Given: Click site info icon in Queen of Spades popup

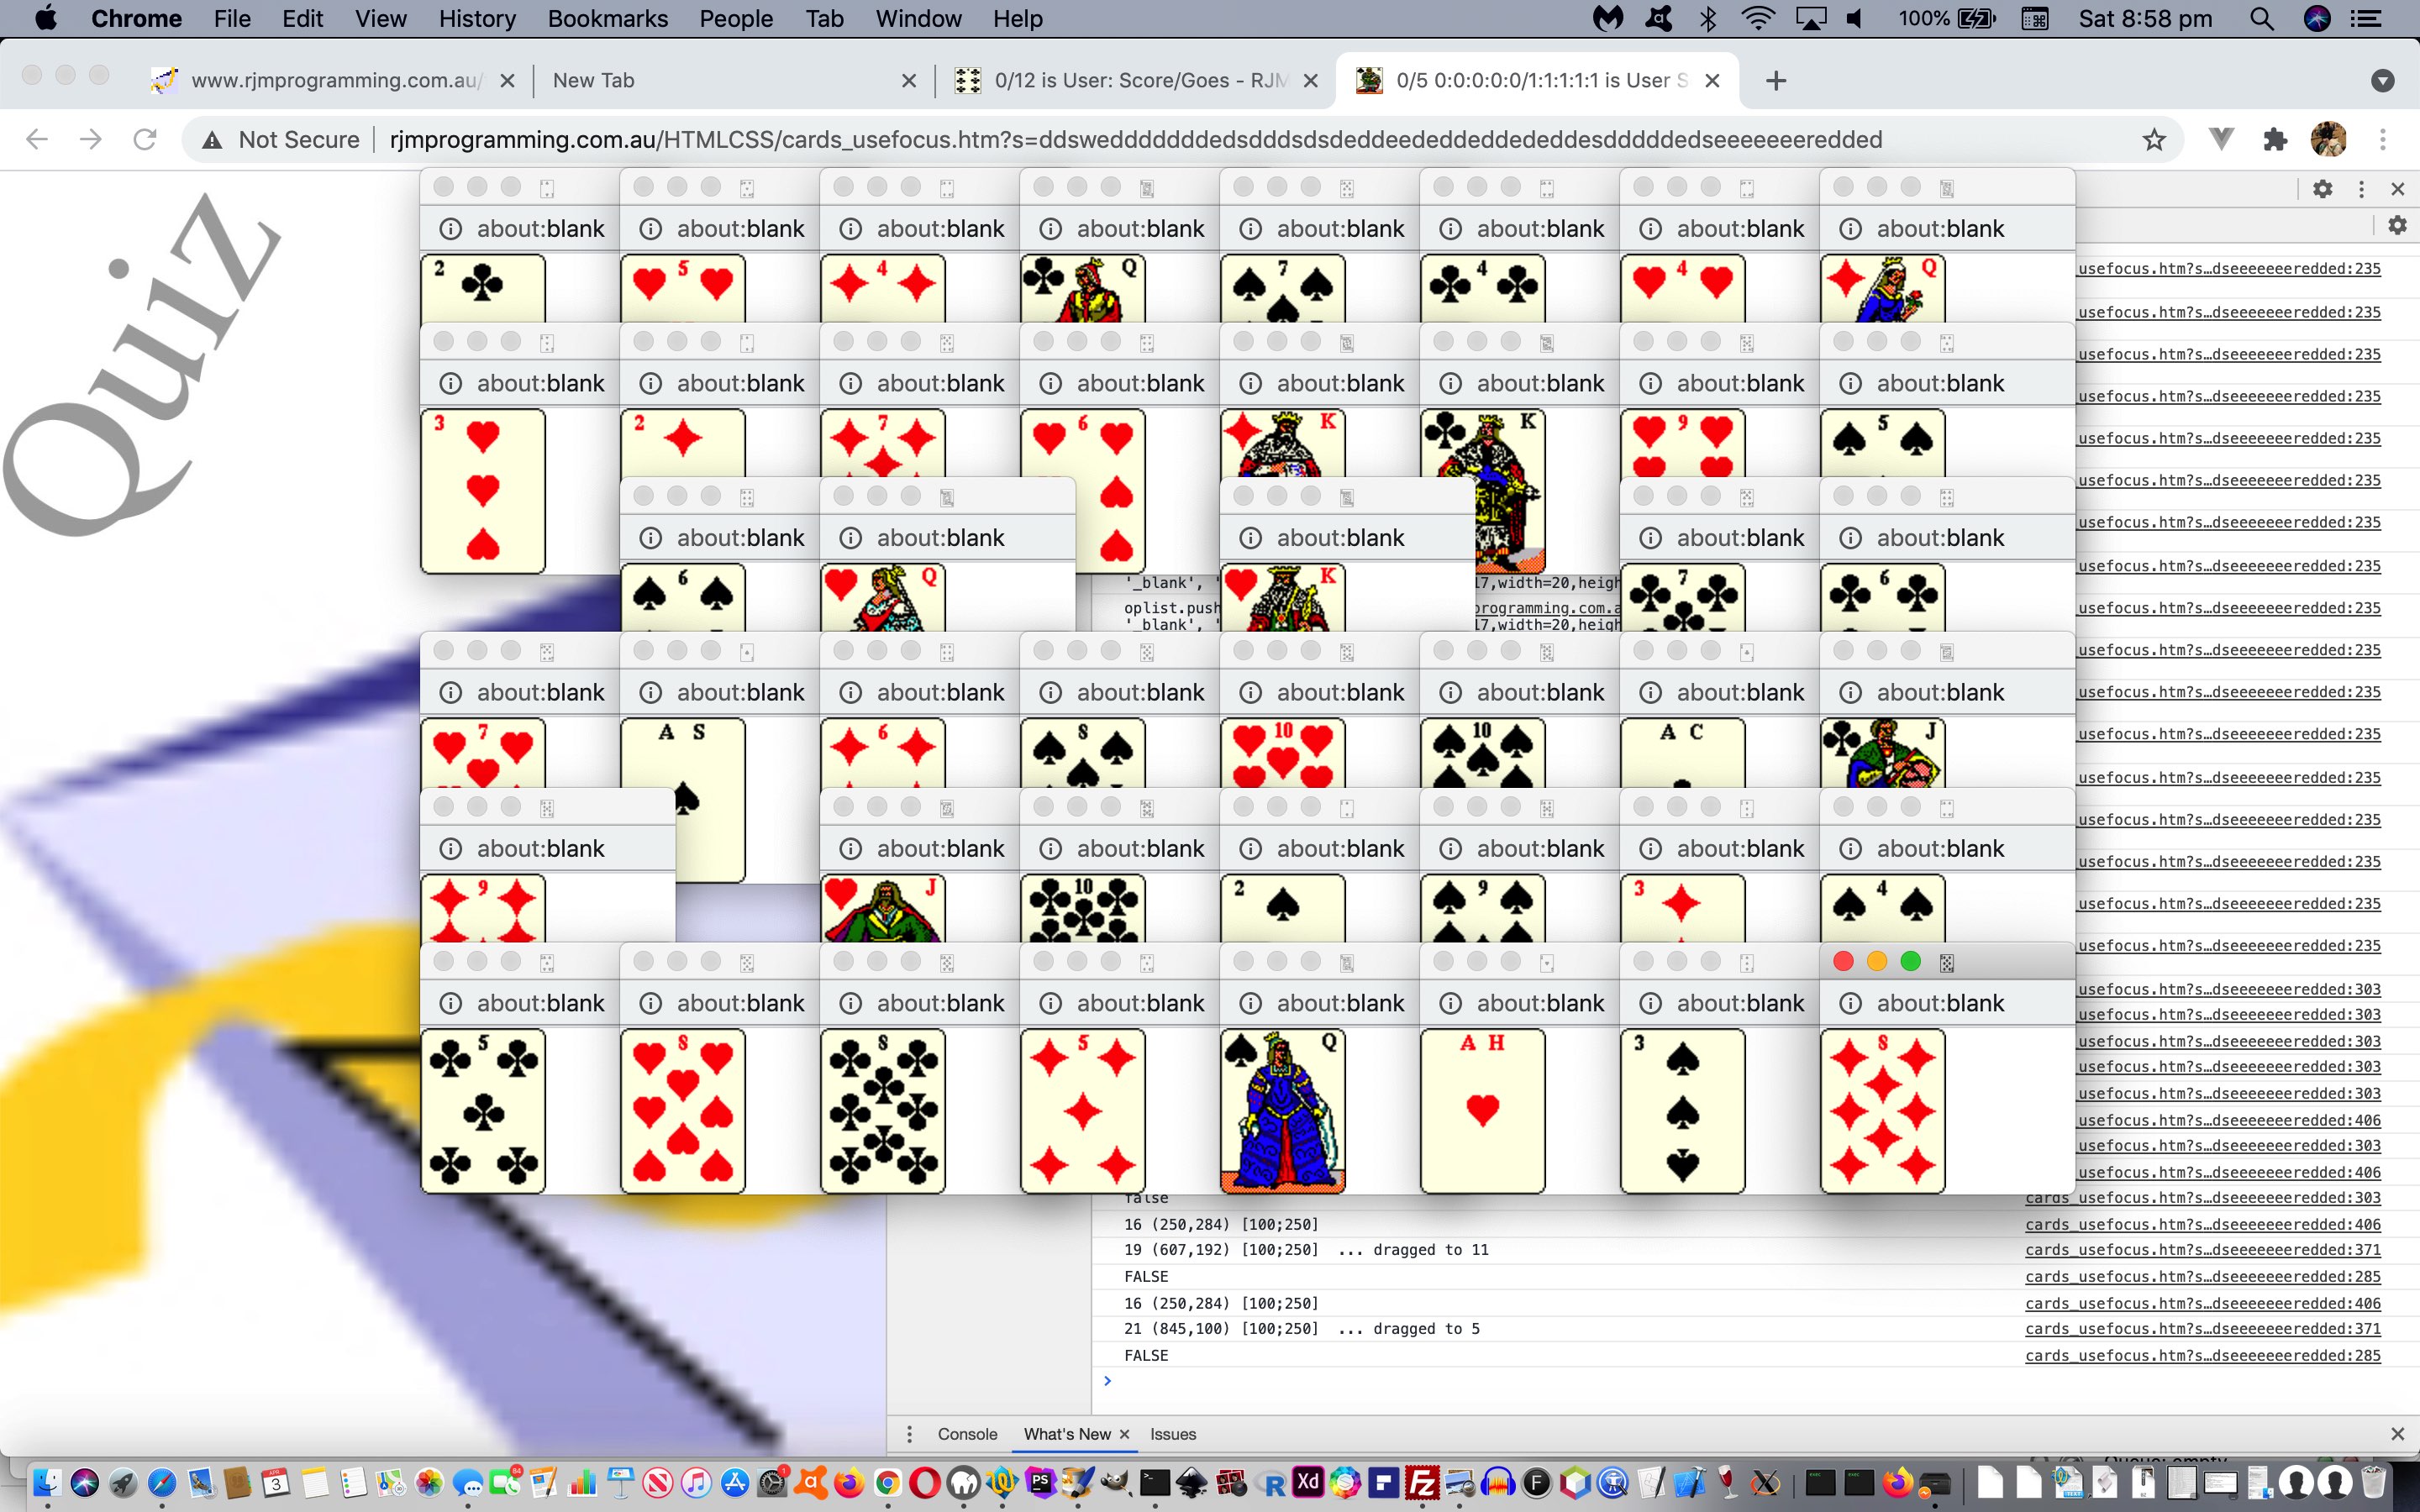Looking at the screenshot, I should 1251,1003.
